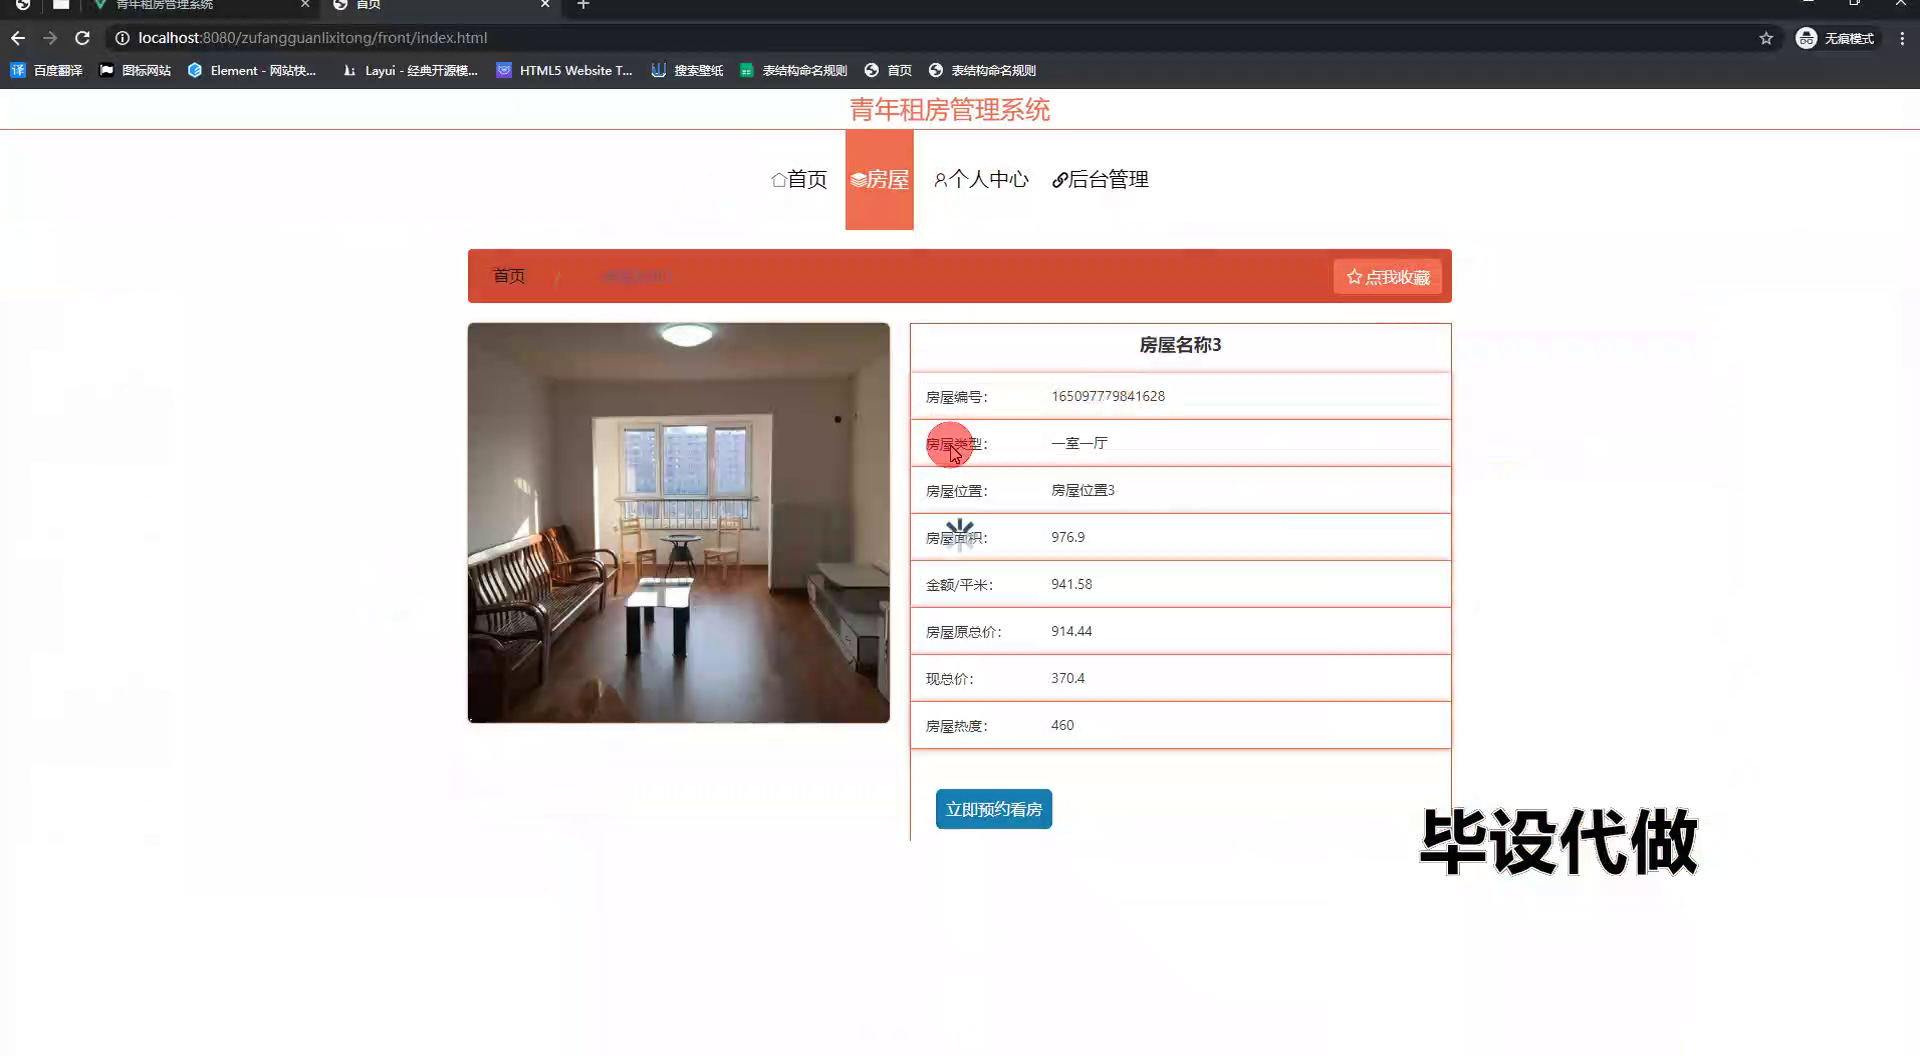Click the 房屋类型 value 一室一厅

click(x=1079, y=443)
